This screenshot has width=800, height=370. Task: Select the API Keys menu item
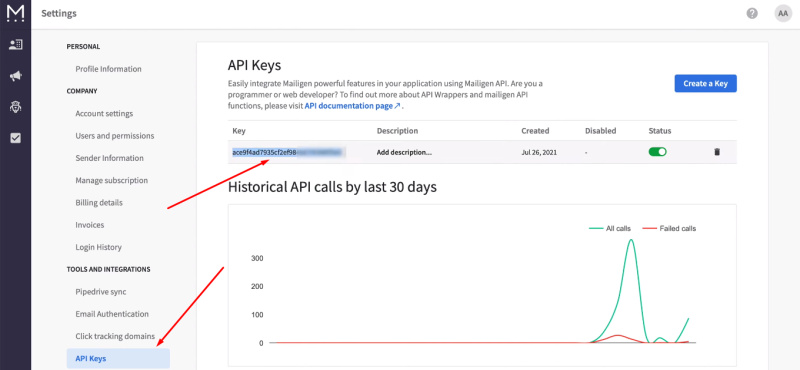click(x=118, y=358)
